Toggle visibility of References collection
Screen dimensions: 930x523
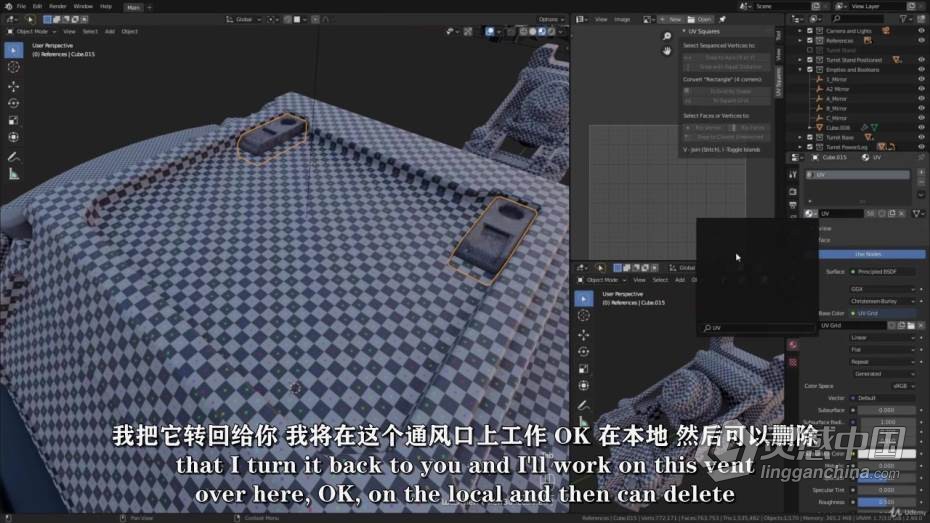click(921, 40)
